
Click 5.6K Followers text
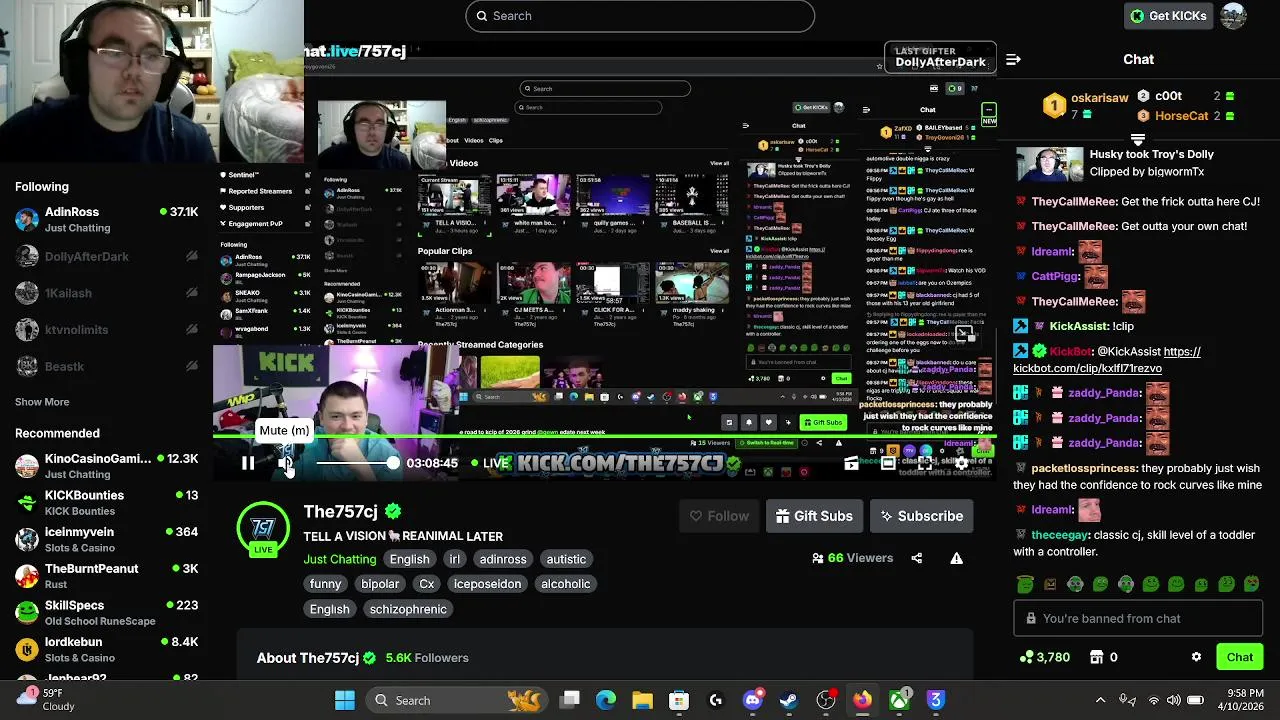427,658
